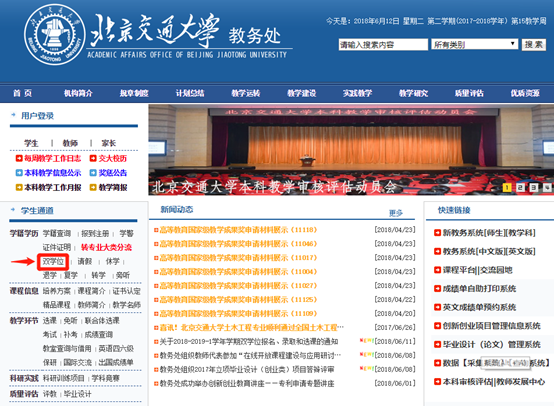Viewport: 554px width, 406px height.
Task: Click the 搜索 search button
Action: point(534,45)
